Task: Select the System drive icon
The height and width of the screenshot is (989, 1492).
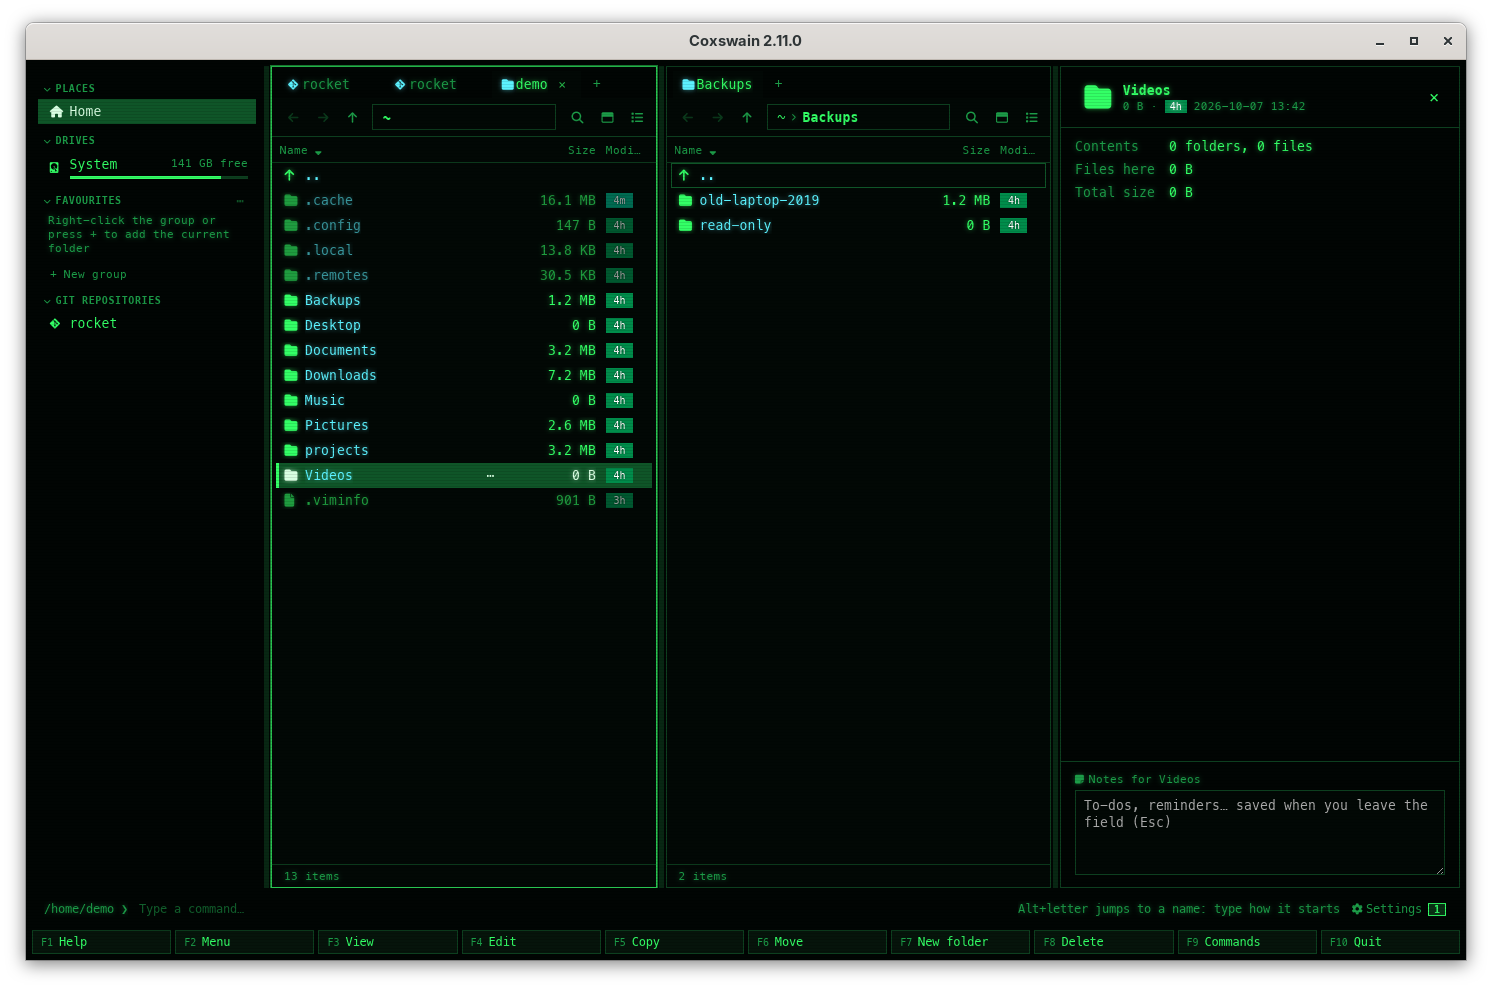Action: pos(54,167)
